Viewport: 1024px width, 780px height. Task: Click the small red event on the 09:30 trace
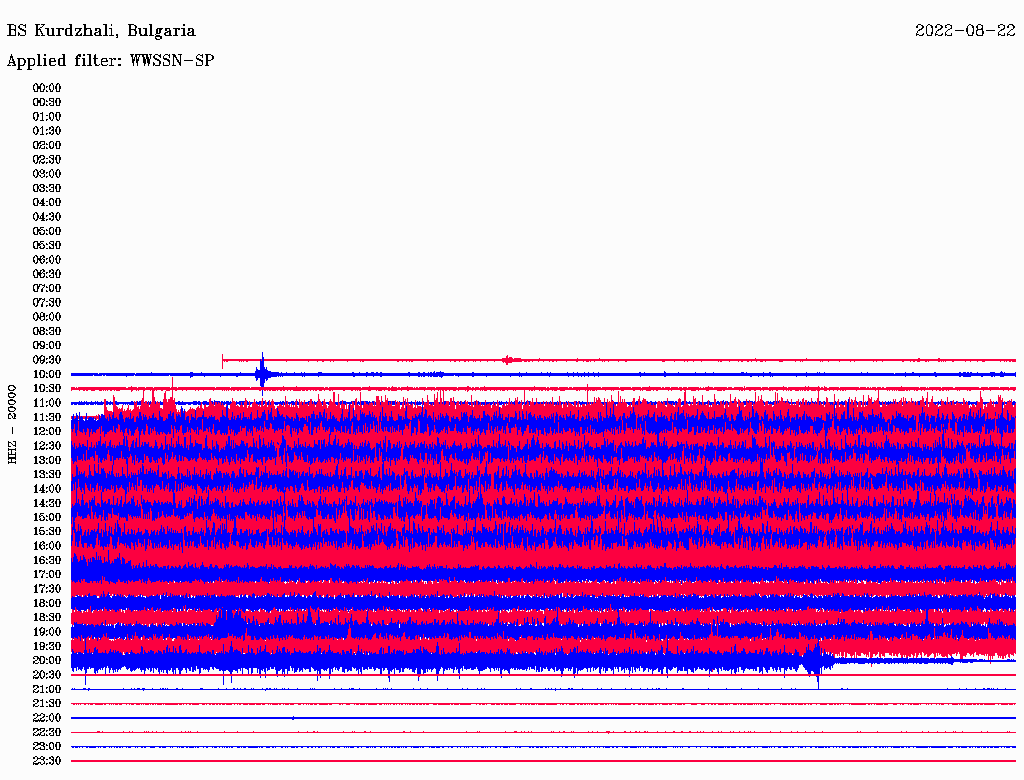click(x=510, y=359)
